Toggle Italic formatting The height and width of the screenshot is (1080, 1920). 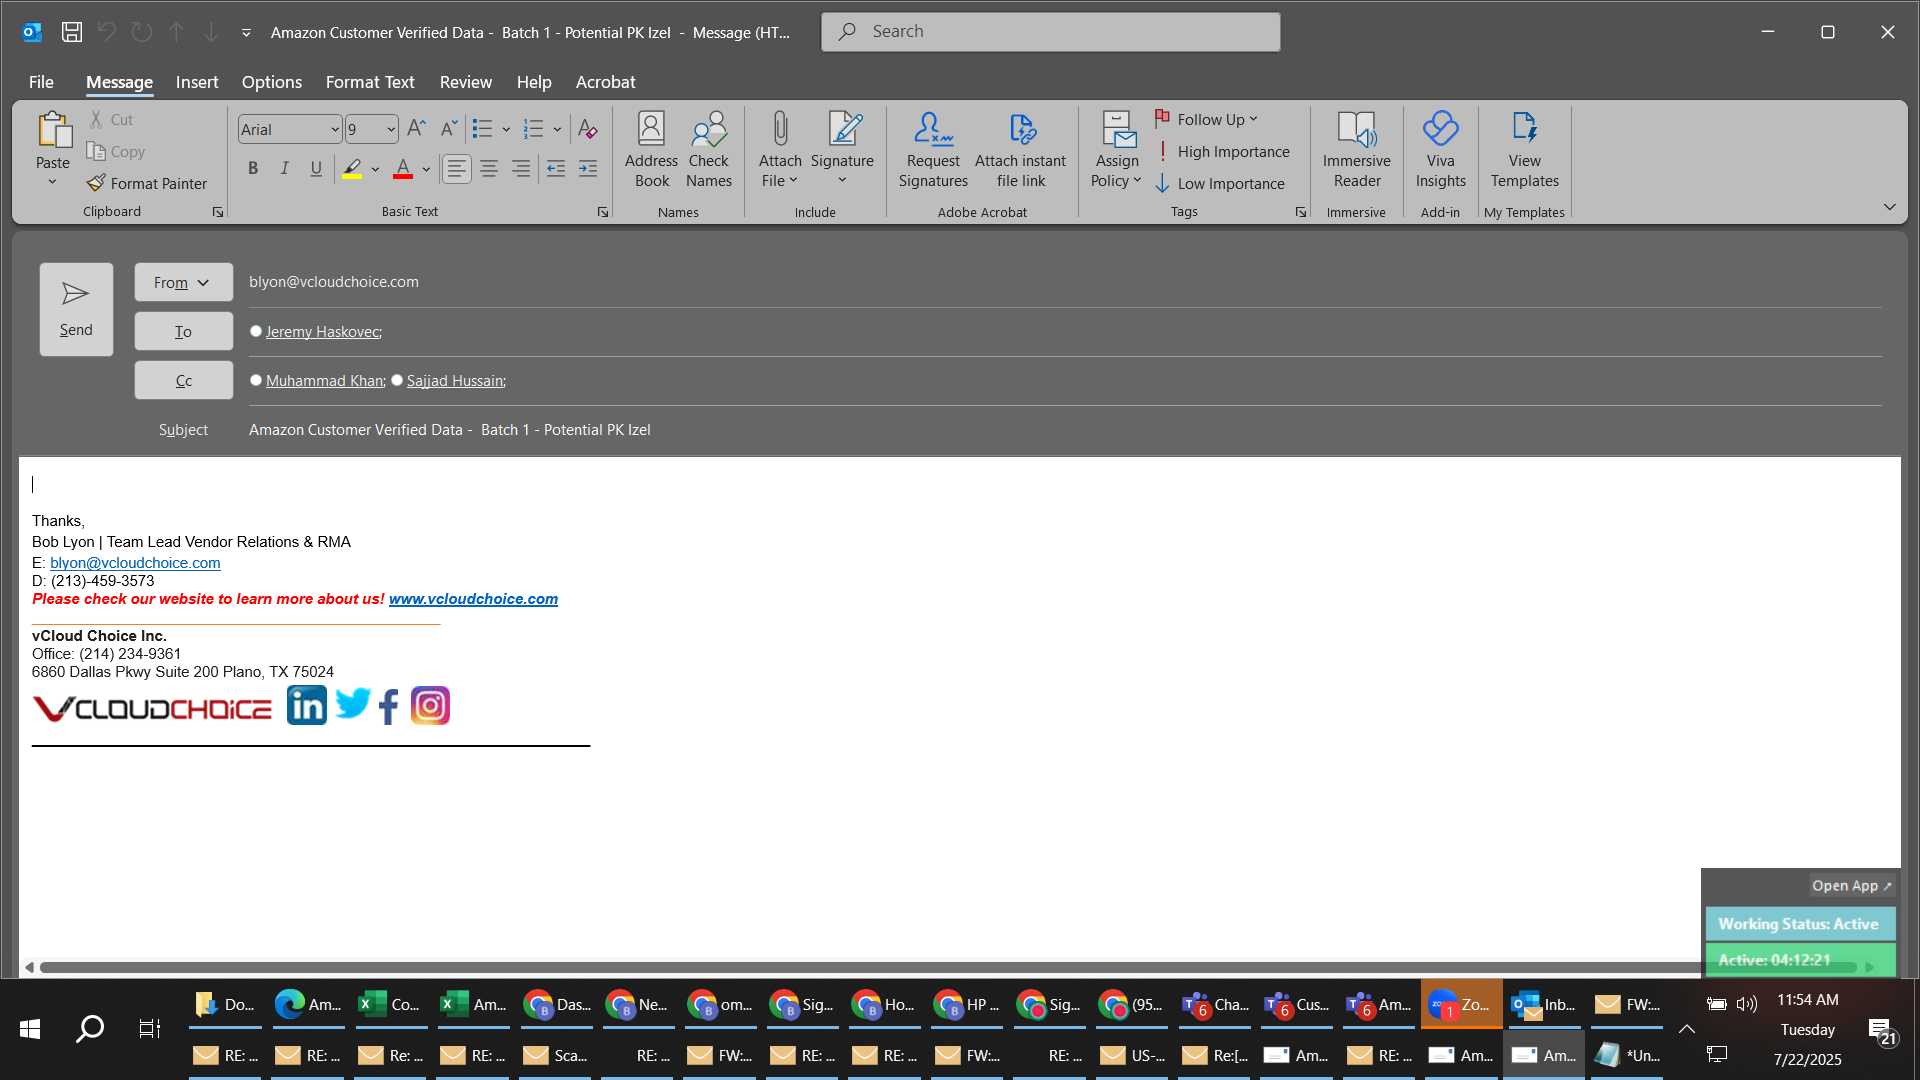[x=285, y=169]
